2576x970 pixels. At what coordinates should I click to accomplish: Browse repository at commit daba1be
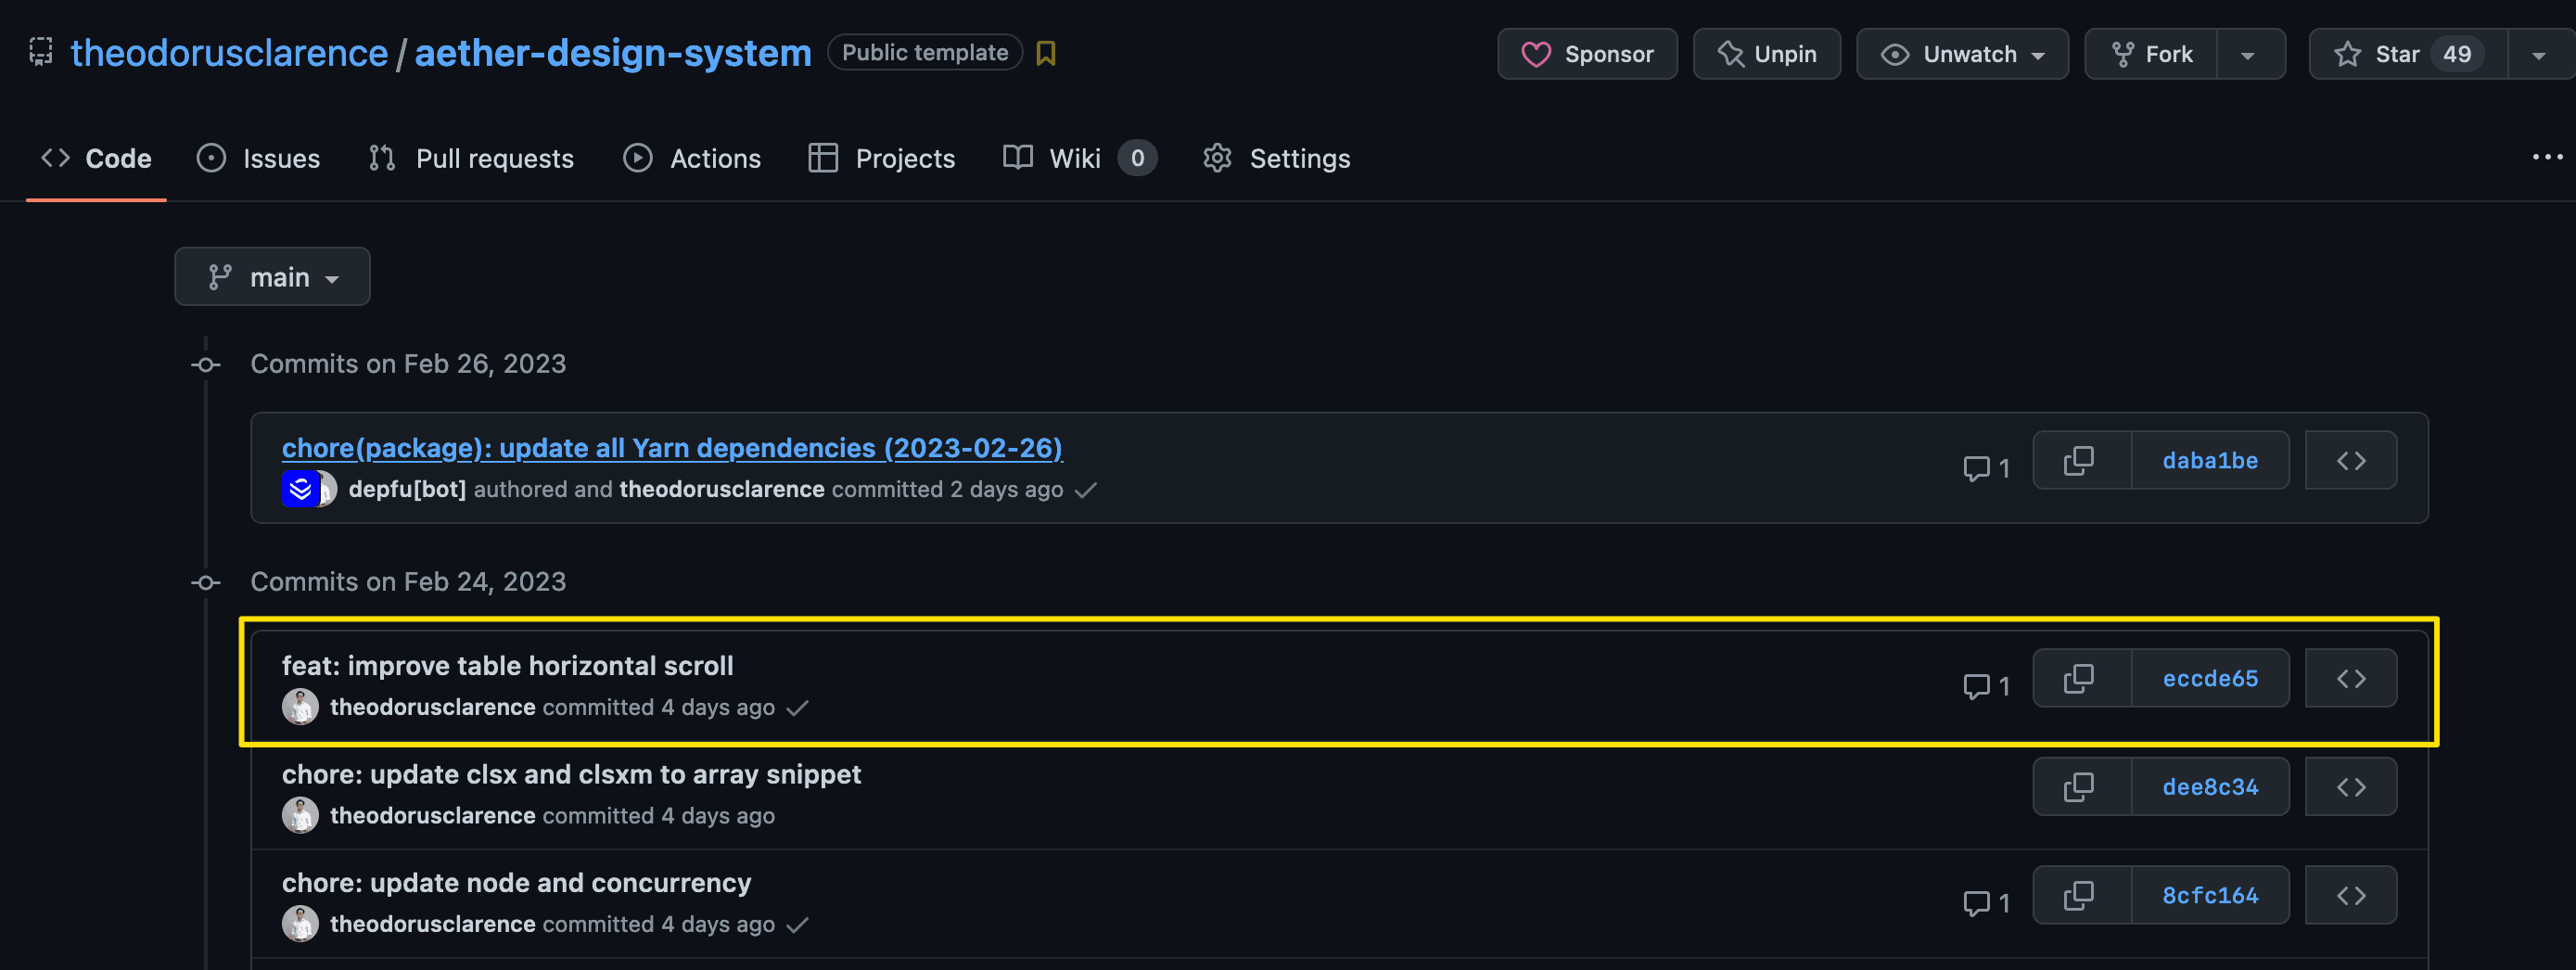[2350, 461]
